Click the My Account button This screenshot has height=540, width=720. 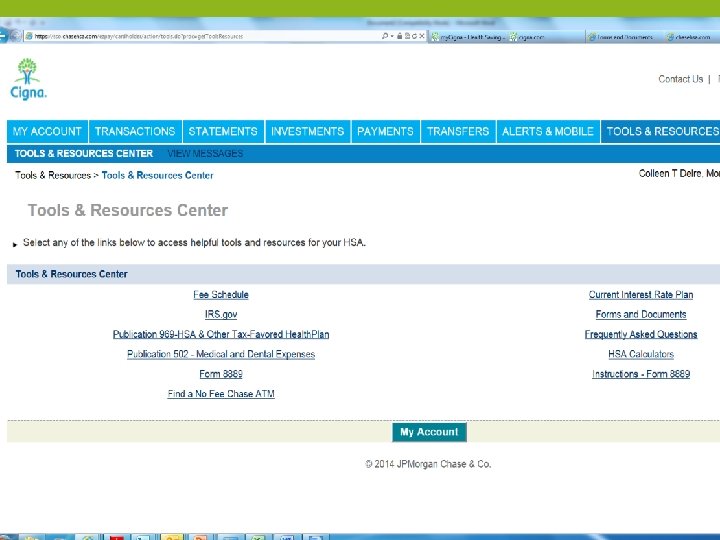click(x=429, y=432)
